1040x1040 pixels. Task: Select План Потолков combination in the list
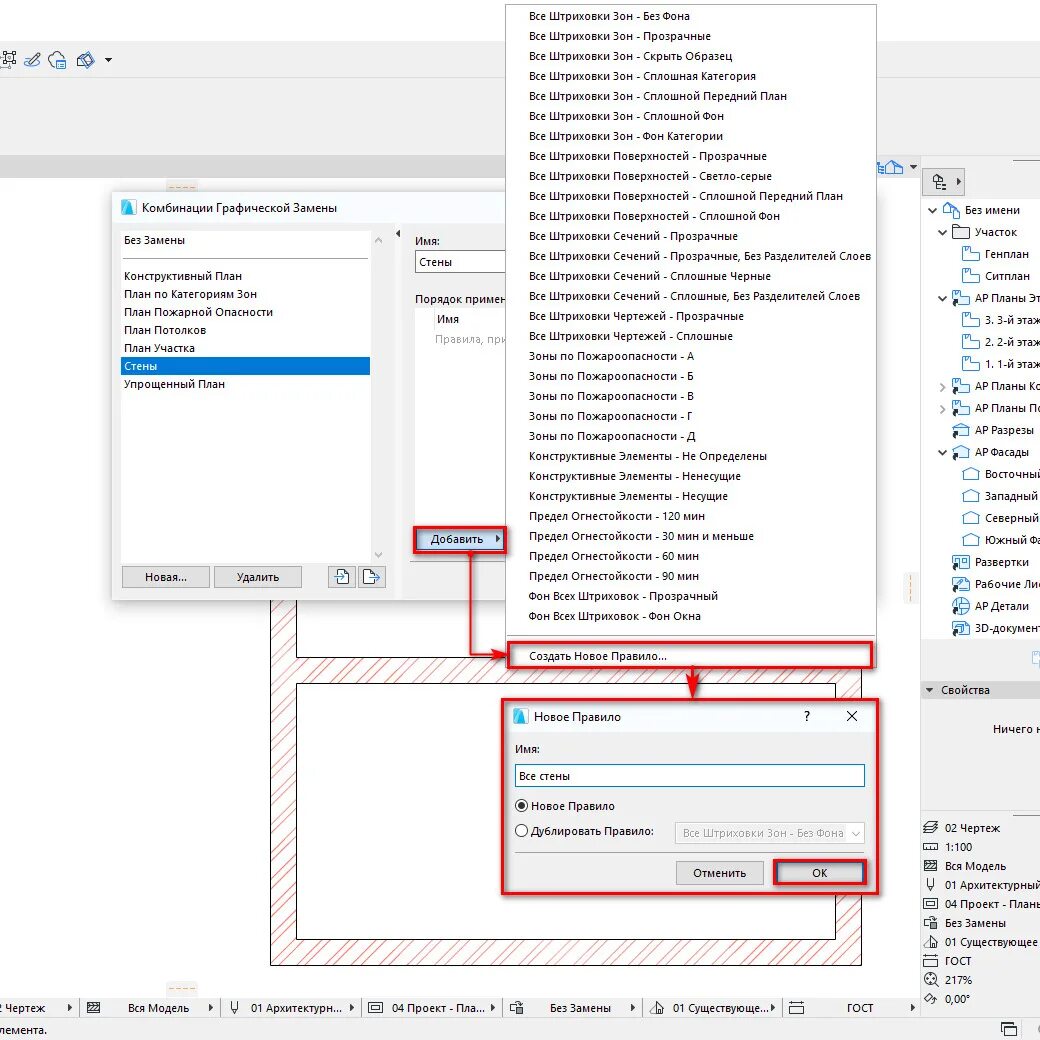click(245, 330)
